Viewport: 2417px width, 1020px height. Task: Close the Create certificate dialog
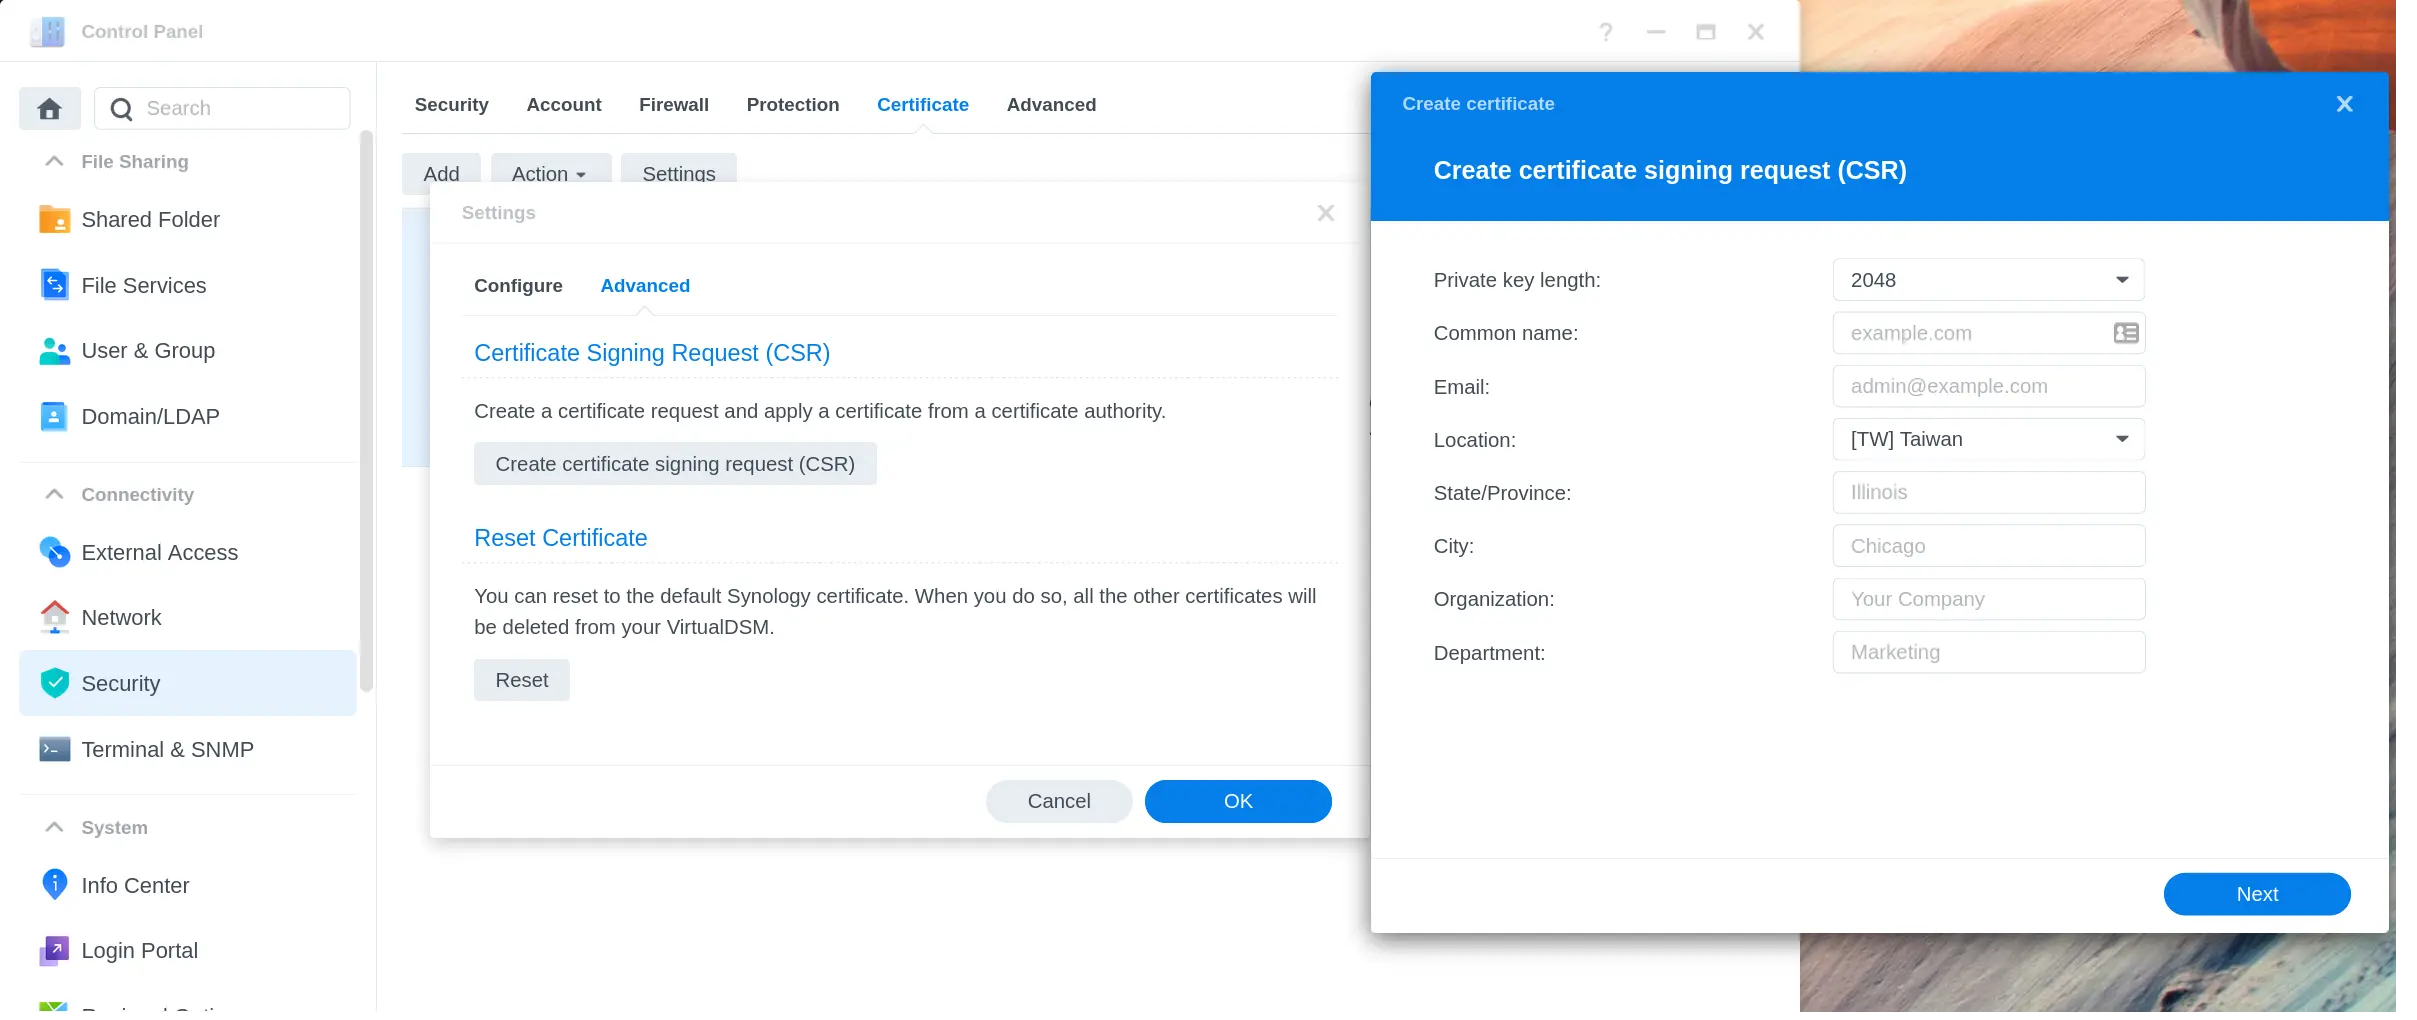(x=2344, y=104)
